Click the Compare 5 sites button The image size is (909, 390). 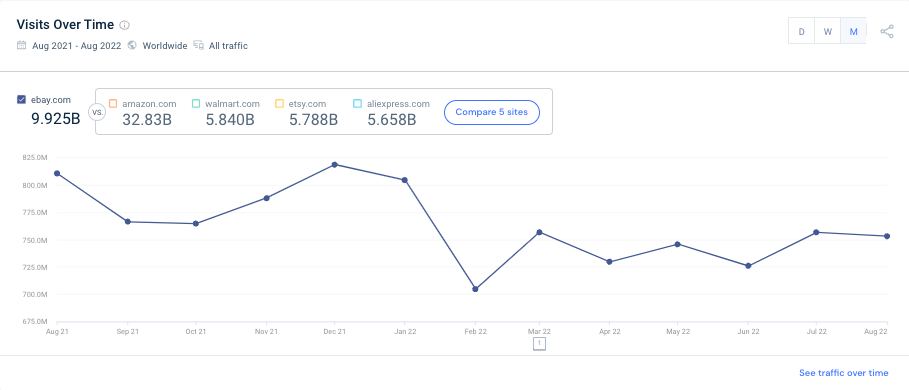coord(492,112)
